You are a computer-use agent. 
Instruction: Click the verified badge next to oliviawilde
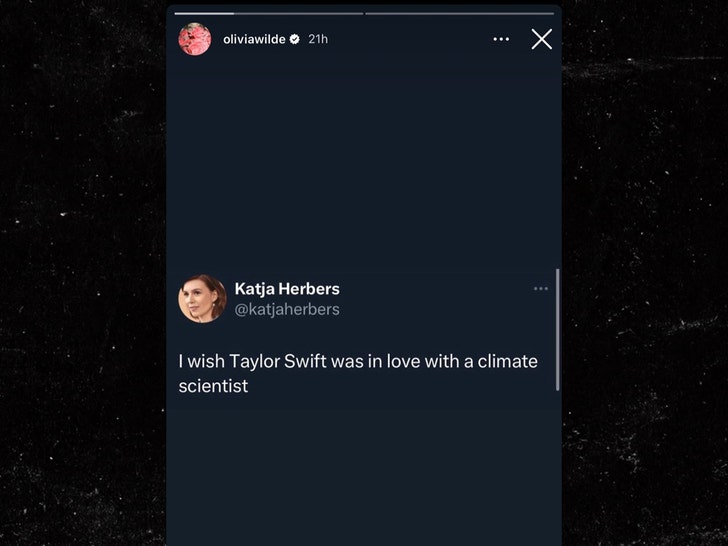[294, 39]
